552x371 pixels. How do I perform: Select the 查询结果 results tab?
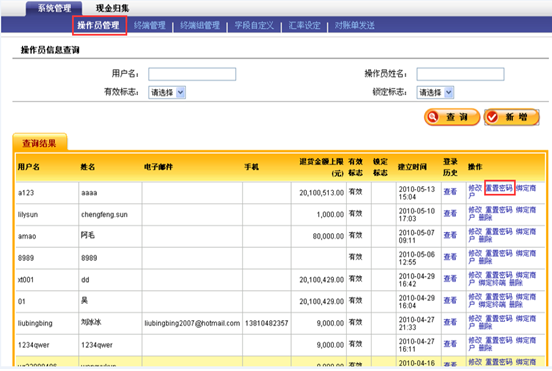click(x=39, y=143)
